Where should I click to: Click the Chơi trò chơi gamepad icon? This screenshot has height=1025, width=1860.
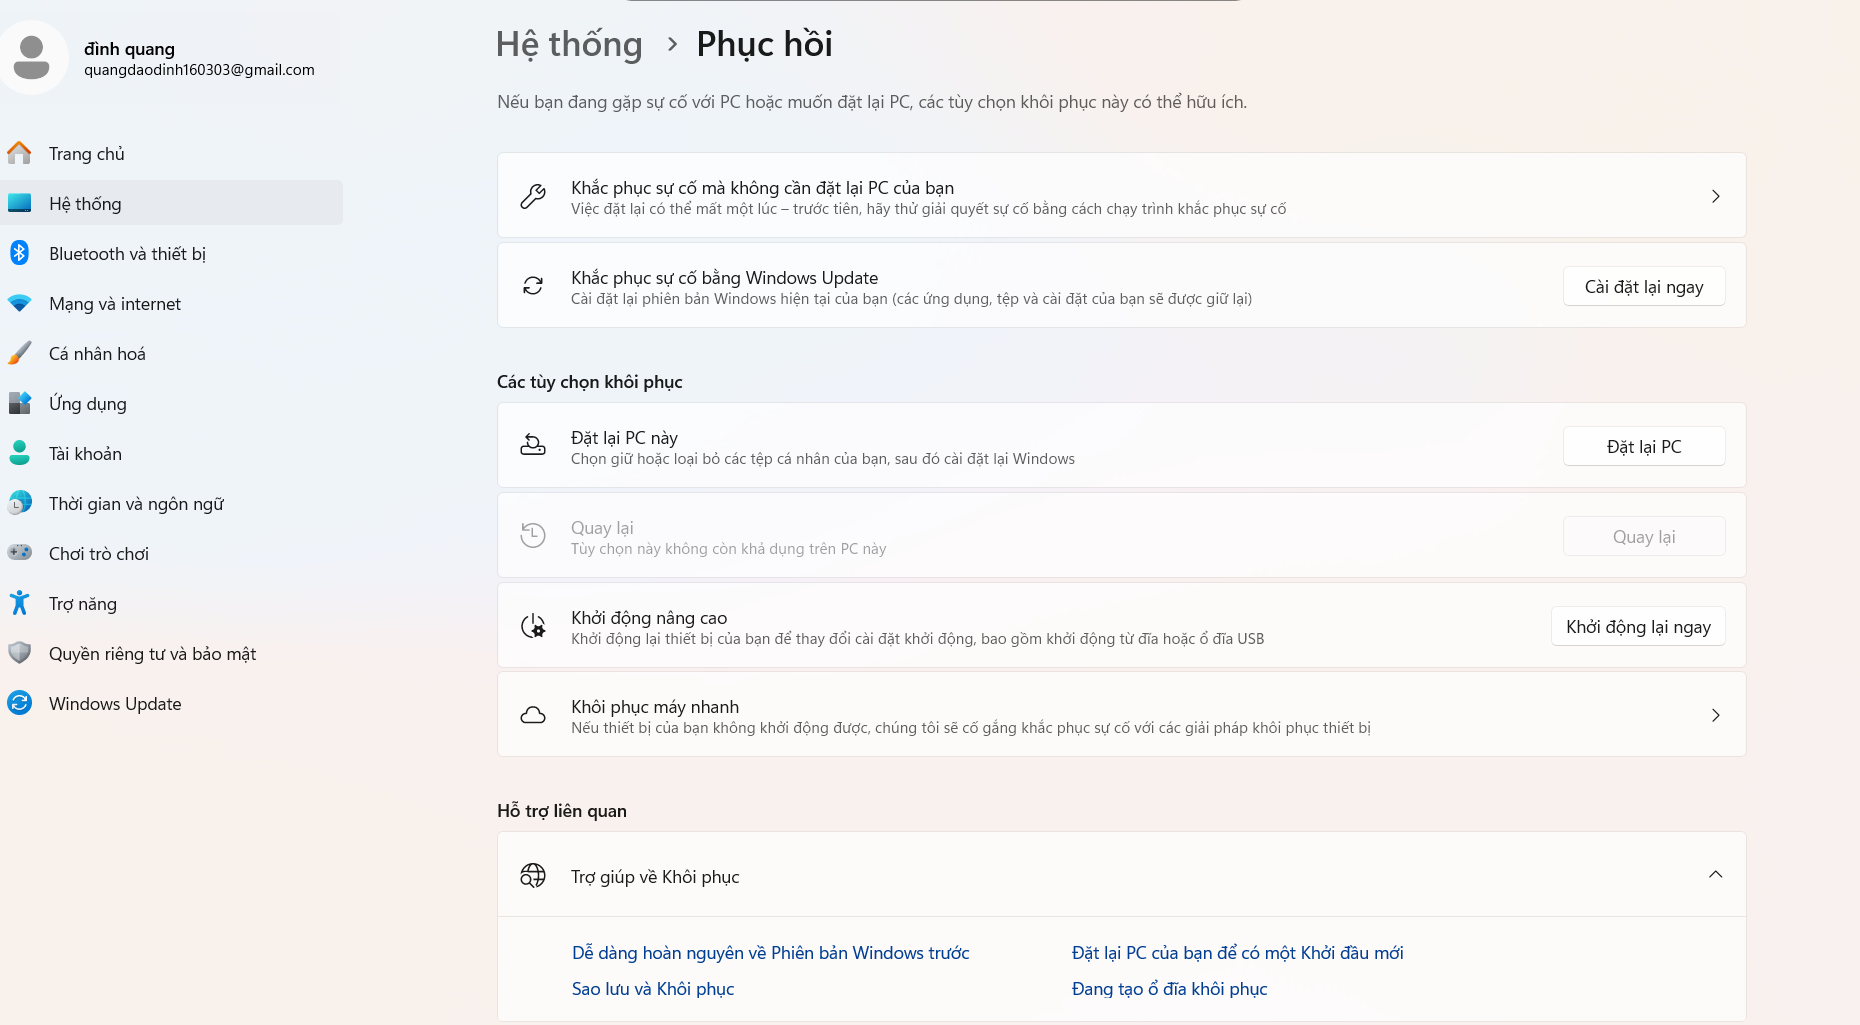(x=19, y=553)
